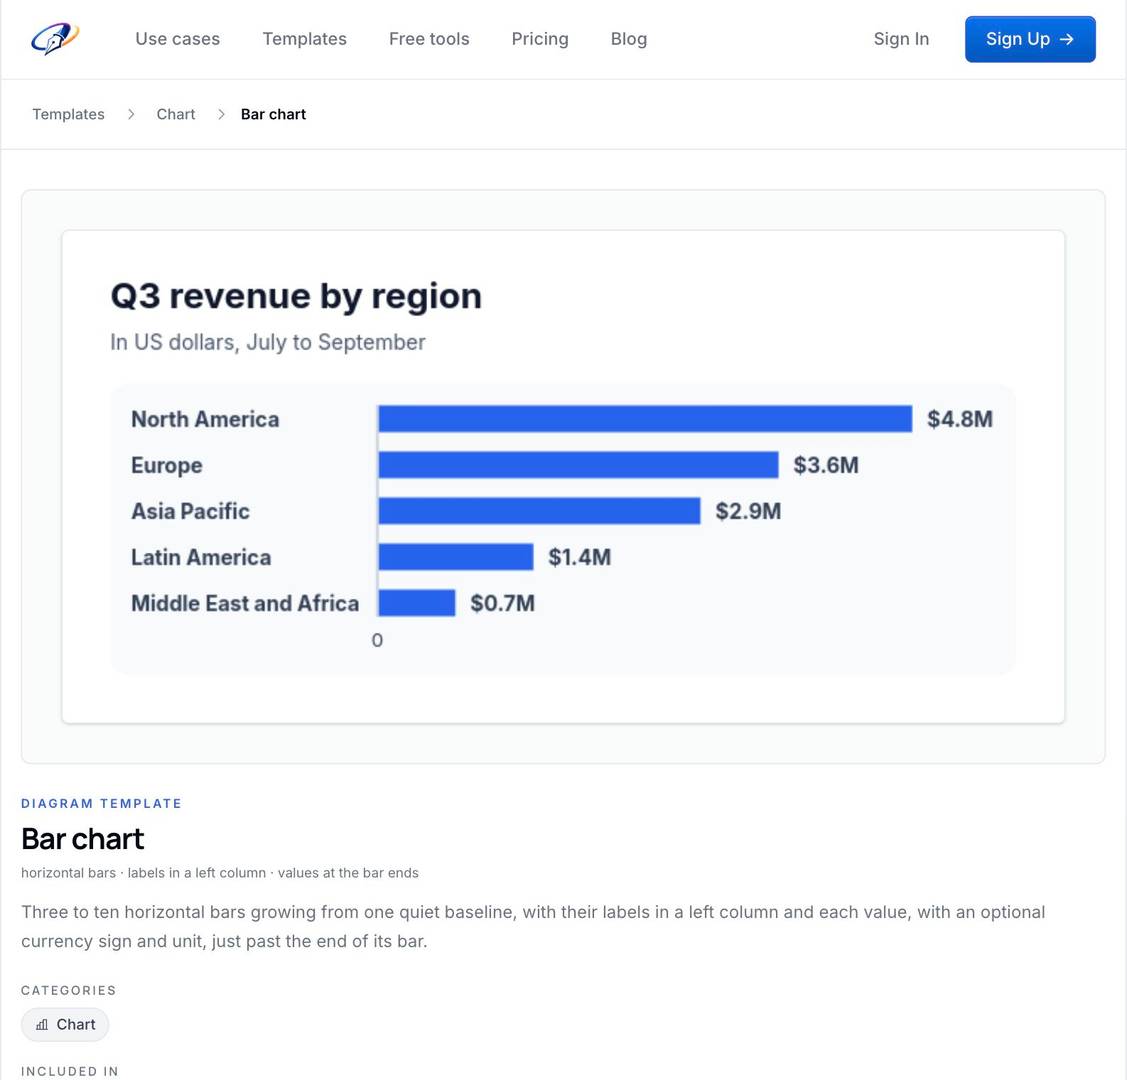The height and width of the screenshot is (1080, 1127).
Task: Click the North America bar
Action: coord(645,419)
